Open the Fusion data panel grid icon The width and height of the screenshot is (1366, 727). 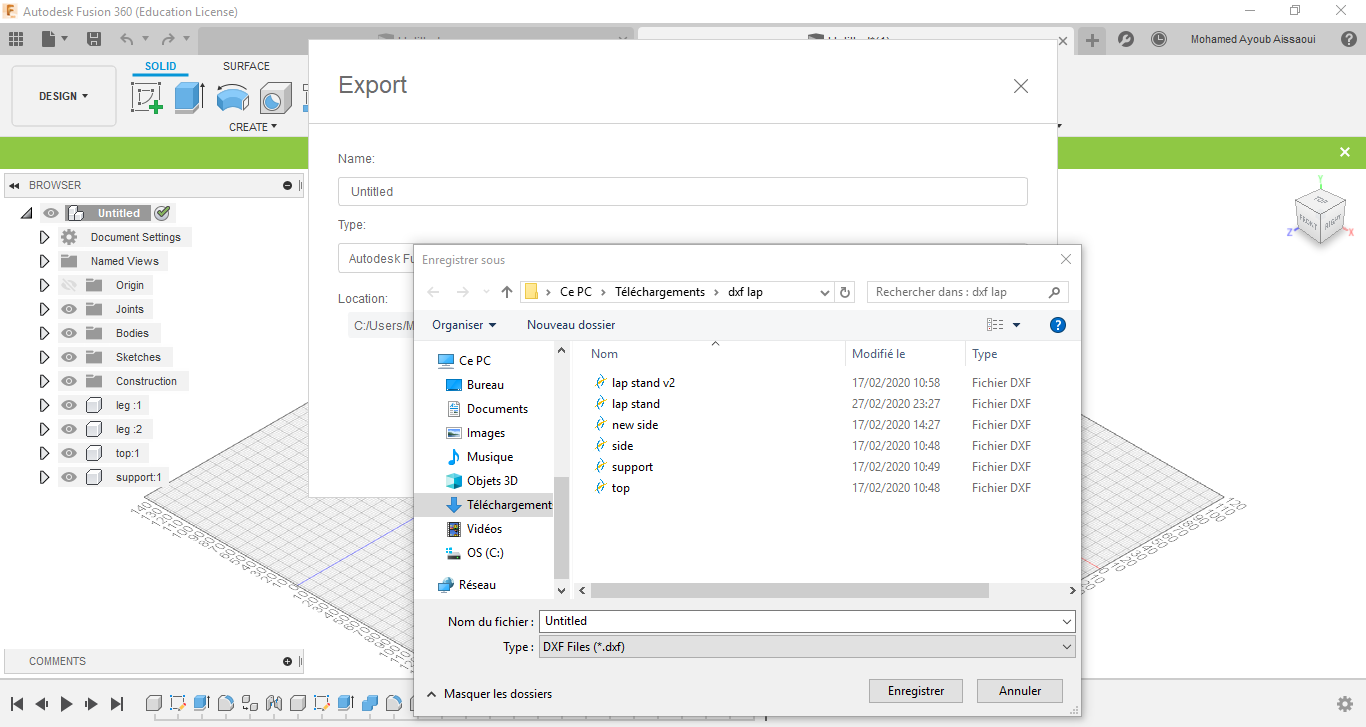click(x=16, y=39)
